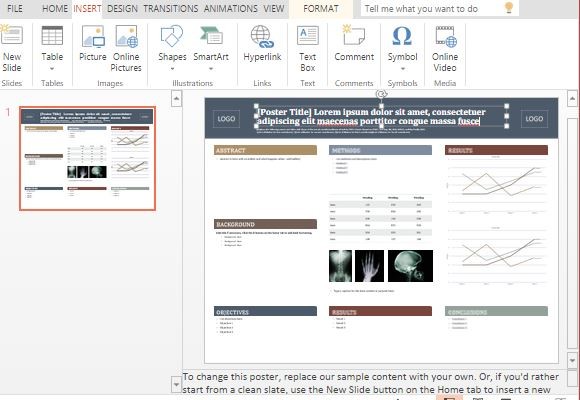Insert a Comment
Viewport: 580px width, 400px height.
[x=354, y=43]
